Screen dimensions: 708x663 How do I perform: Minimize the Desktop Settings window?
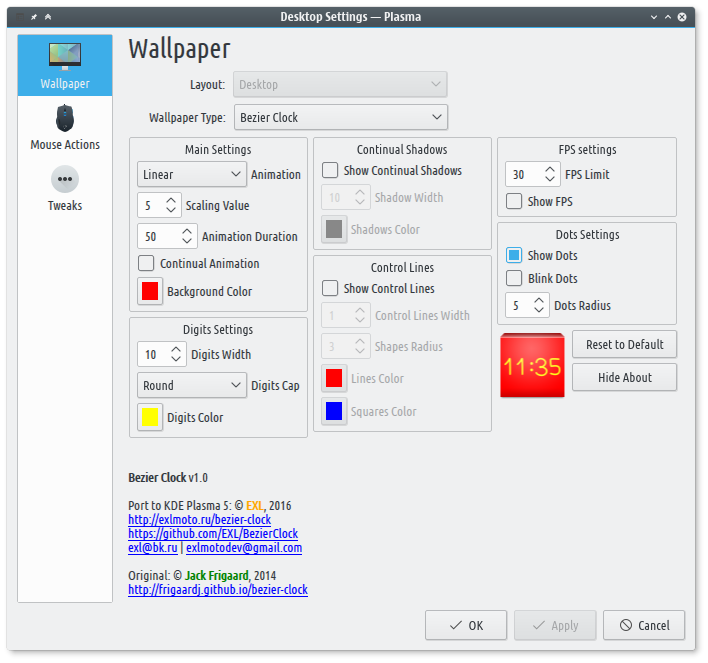click(654, 17)
